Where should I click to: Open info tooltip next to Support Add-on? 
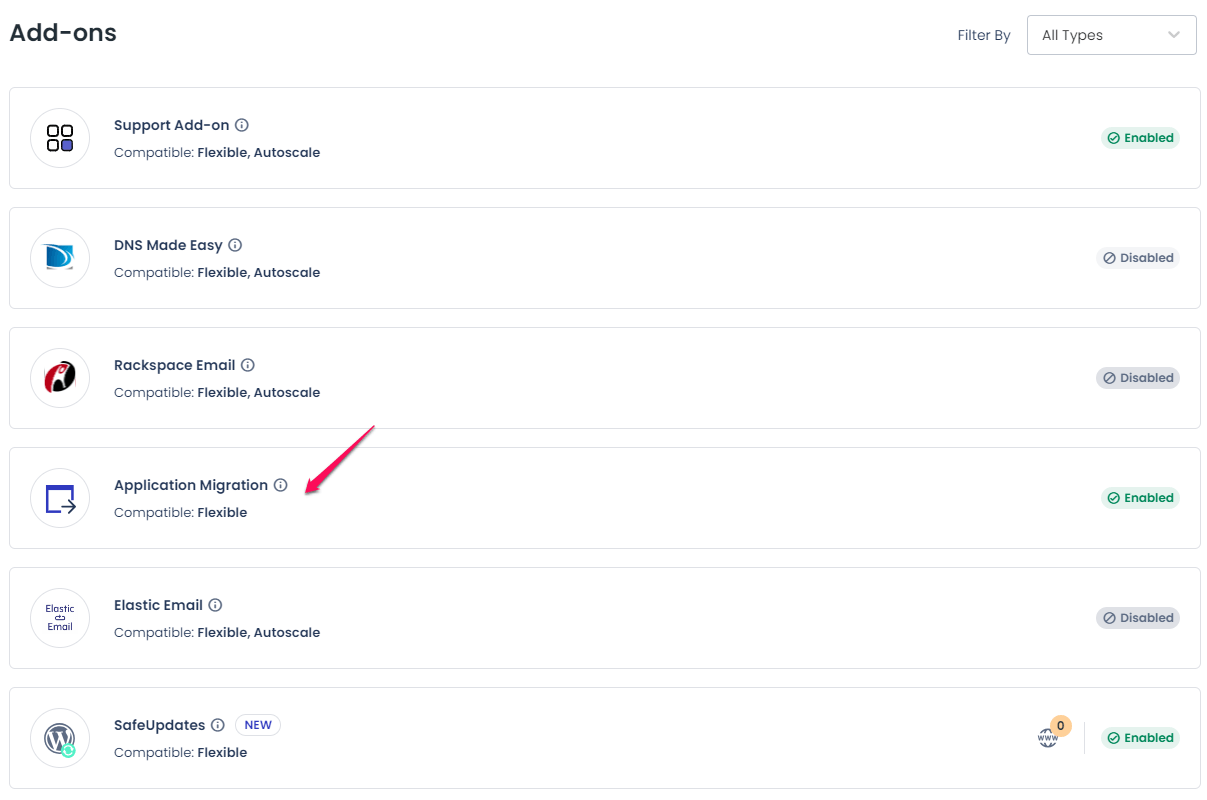tap(242, 125)
